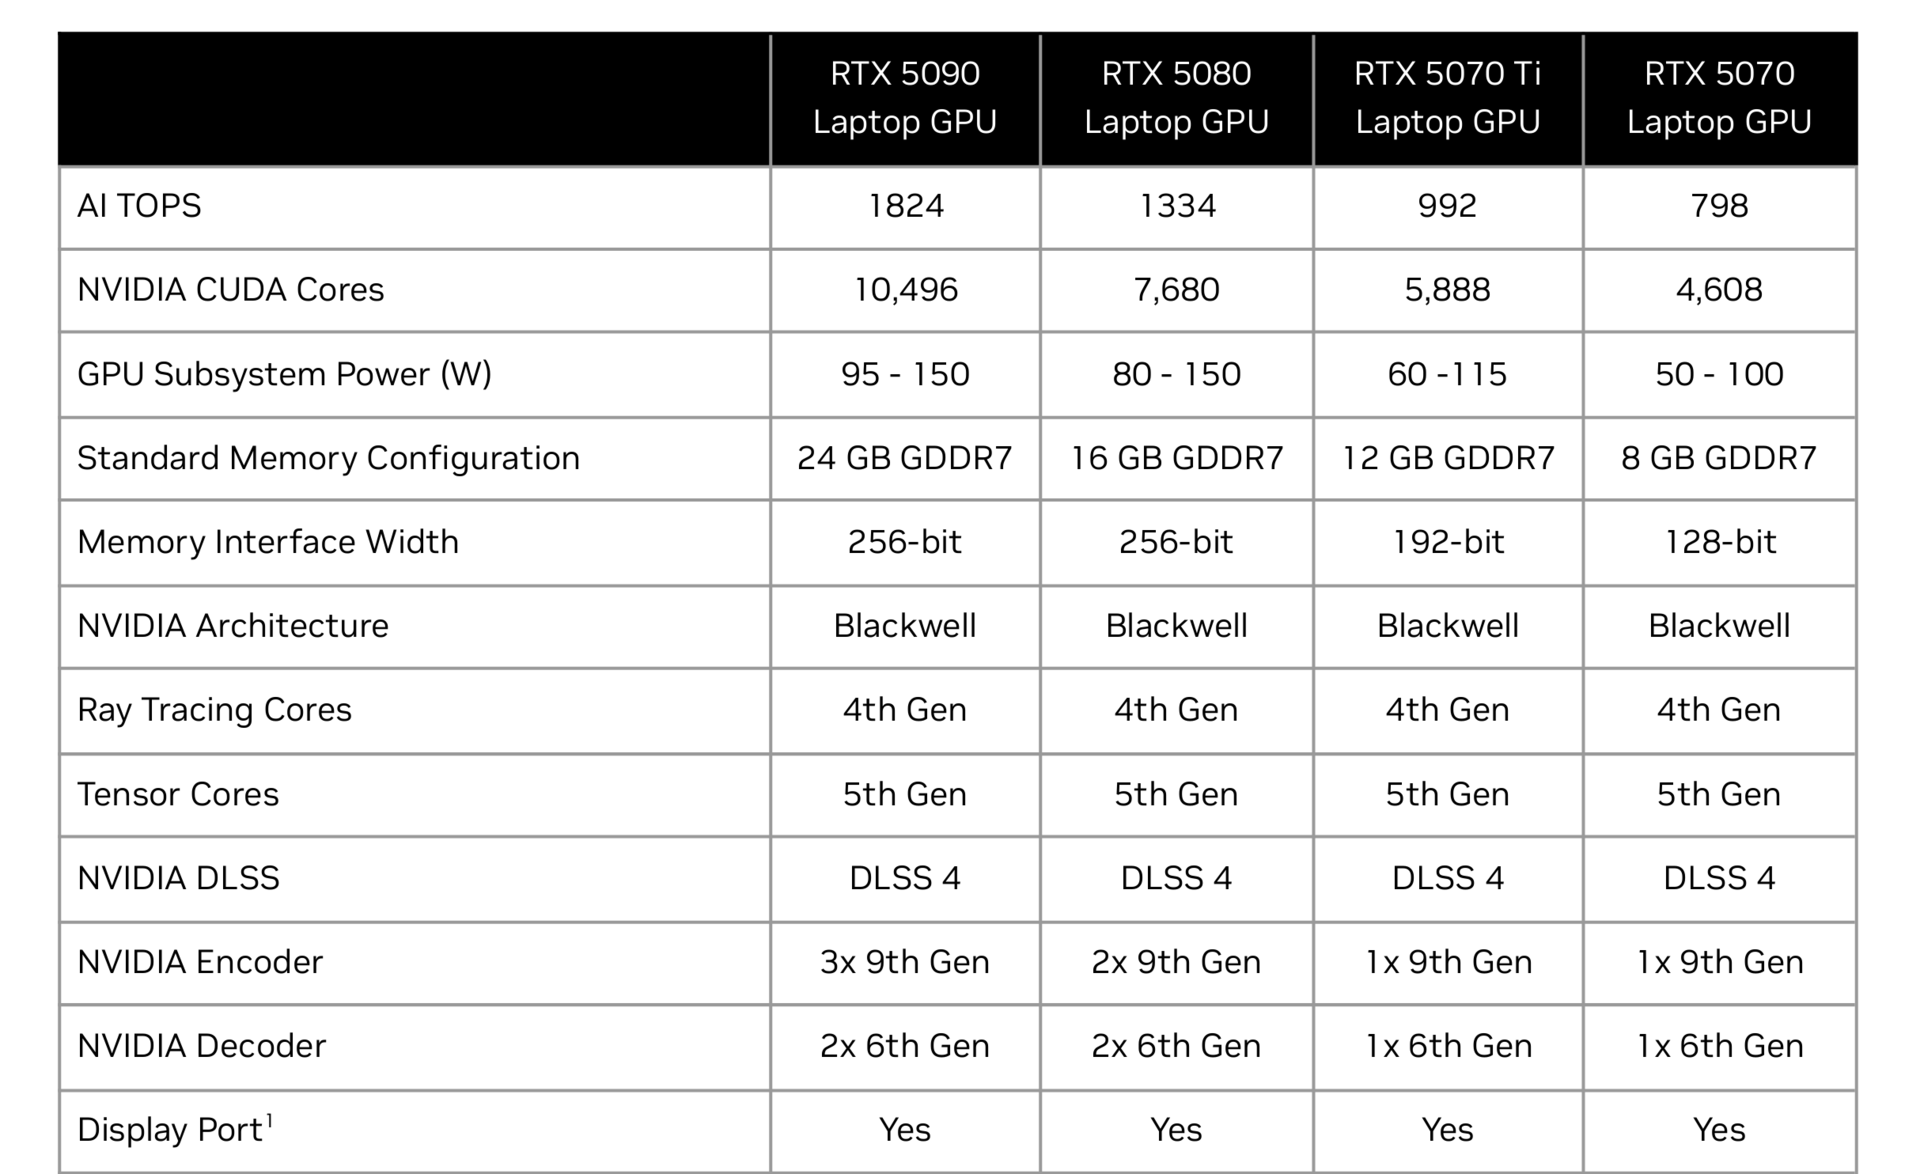Viewport: 1920px width, 1174px height.
Task: Select the 24 GB GDDR7 cell
Action: point(904,458)
